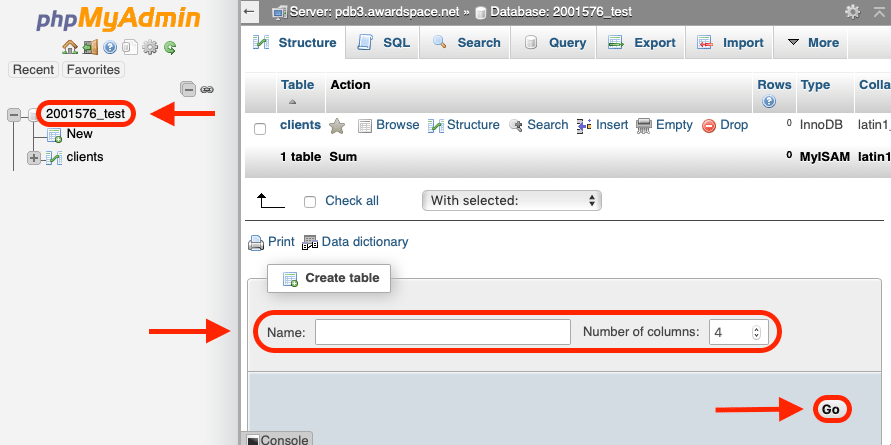Click the page settings gear in the top-right
The width and height of the screenshot is (891, 445).
(852, 11)
